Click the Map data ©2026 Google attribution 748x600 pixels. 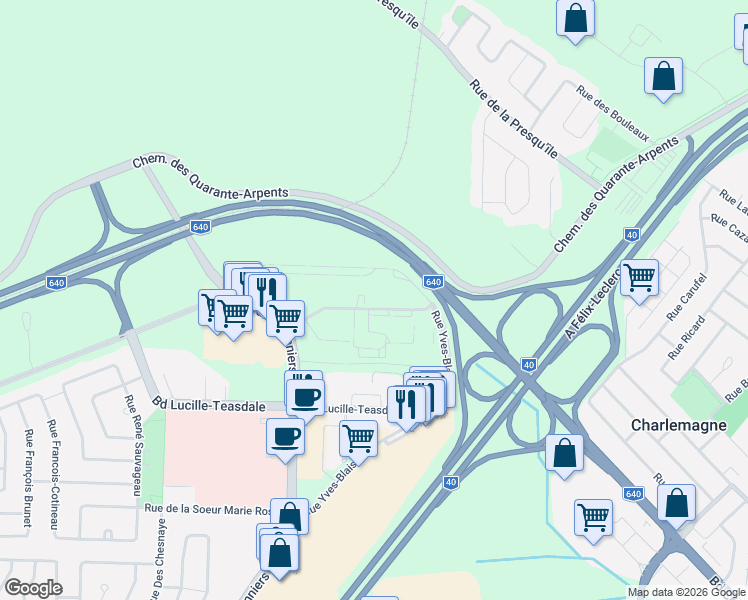coord(687,593)
